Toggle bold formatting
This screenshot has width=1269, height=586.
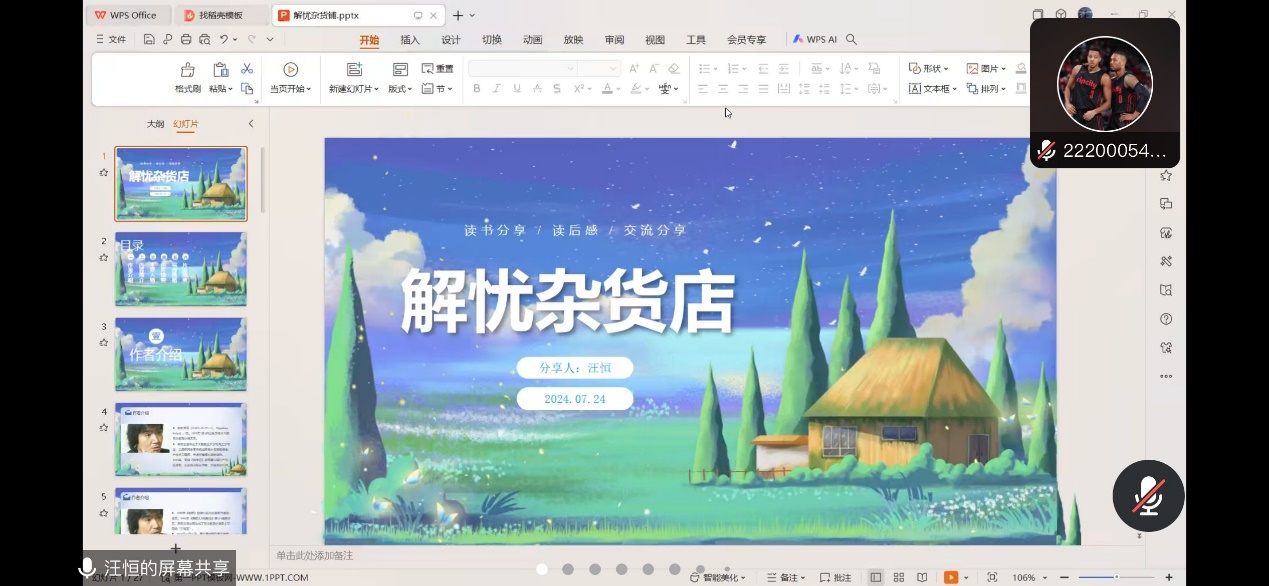click(x=477, y=89)
